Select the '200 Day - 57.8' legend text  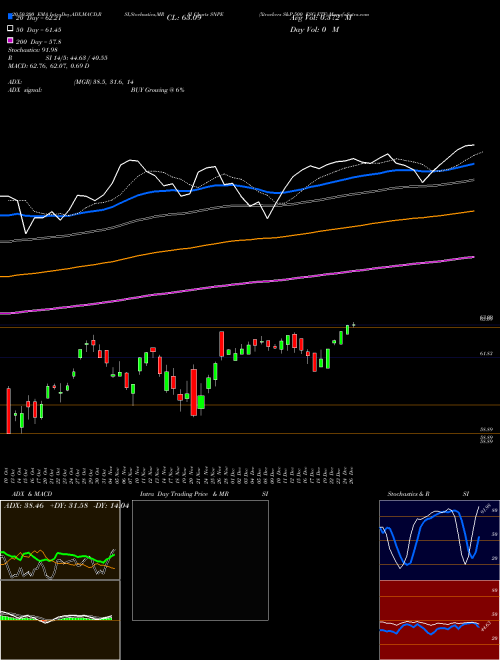[x=38, y=42]
